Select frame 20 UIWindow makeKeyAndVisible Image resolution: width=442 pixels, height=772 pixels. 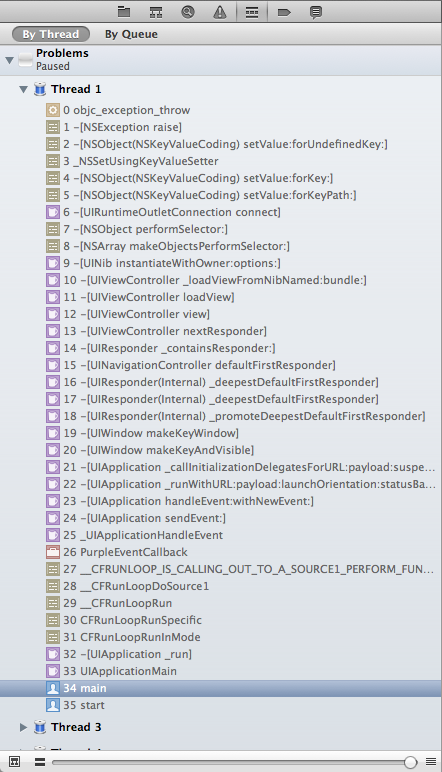tap(221, 450)
